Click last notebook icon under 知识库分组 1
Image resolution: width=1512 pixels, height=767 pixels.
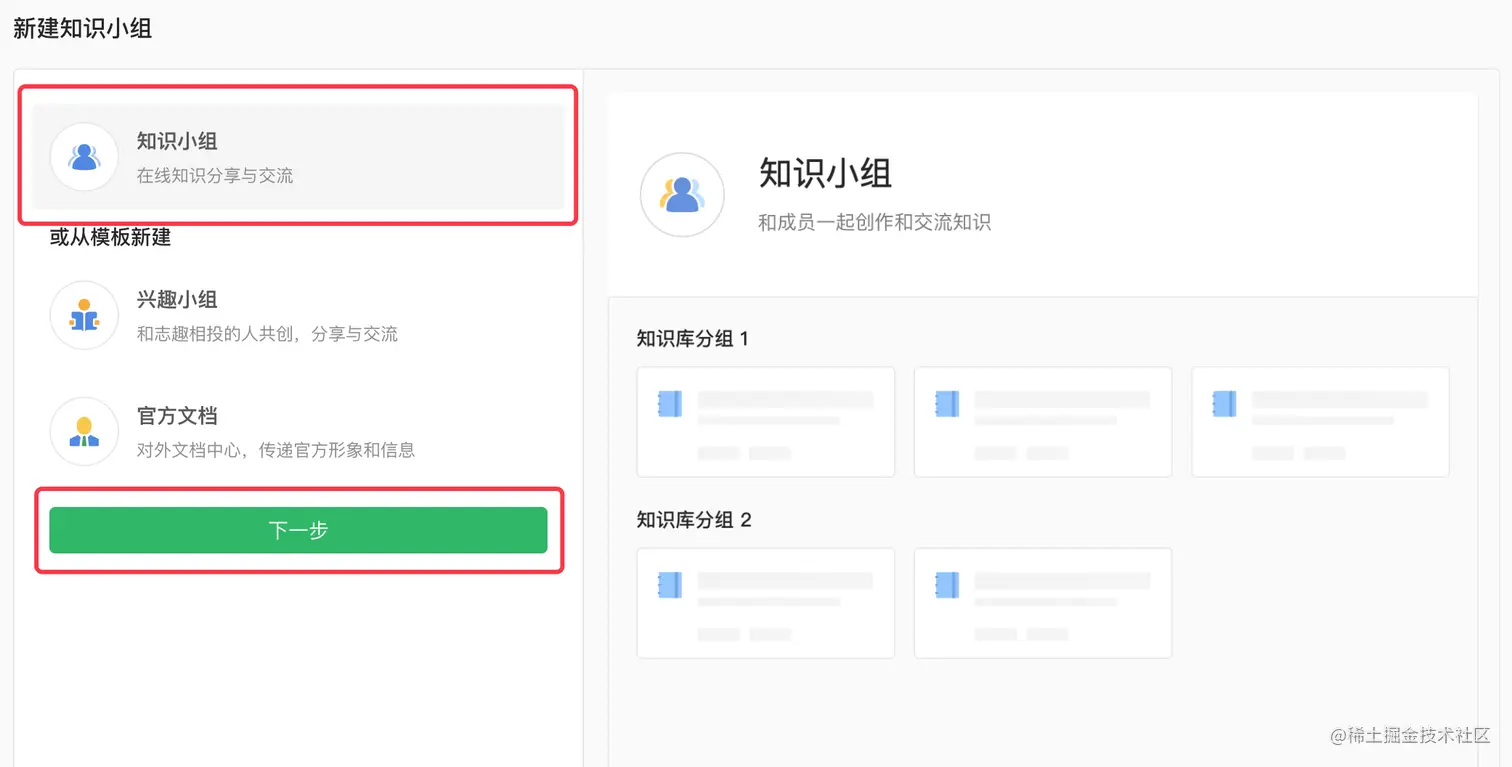pyautogui.click(x=1224, y=404)
